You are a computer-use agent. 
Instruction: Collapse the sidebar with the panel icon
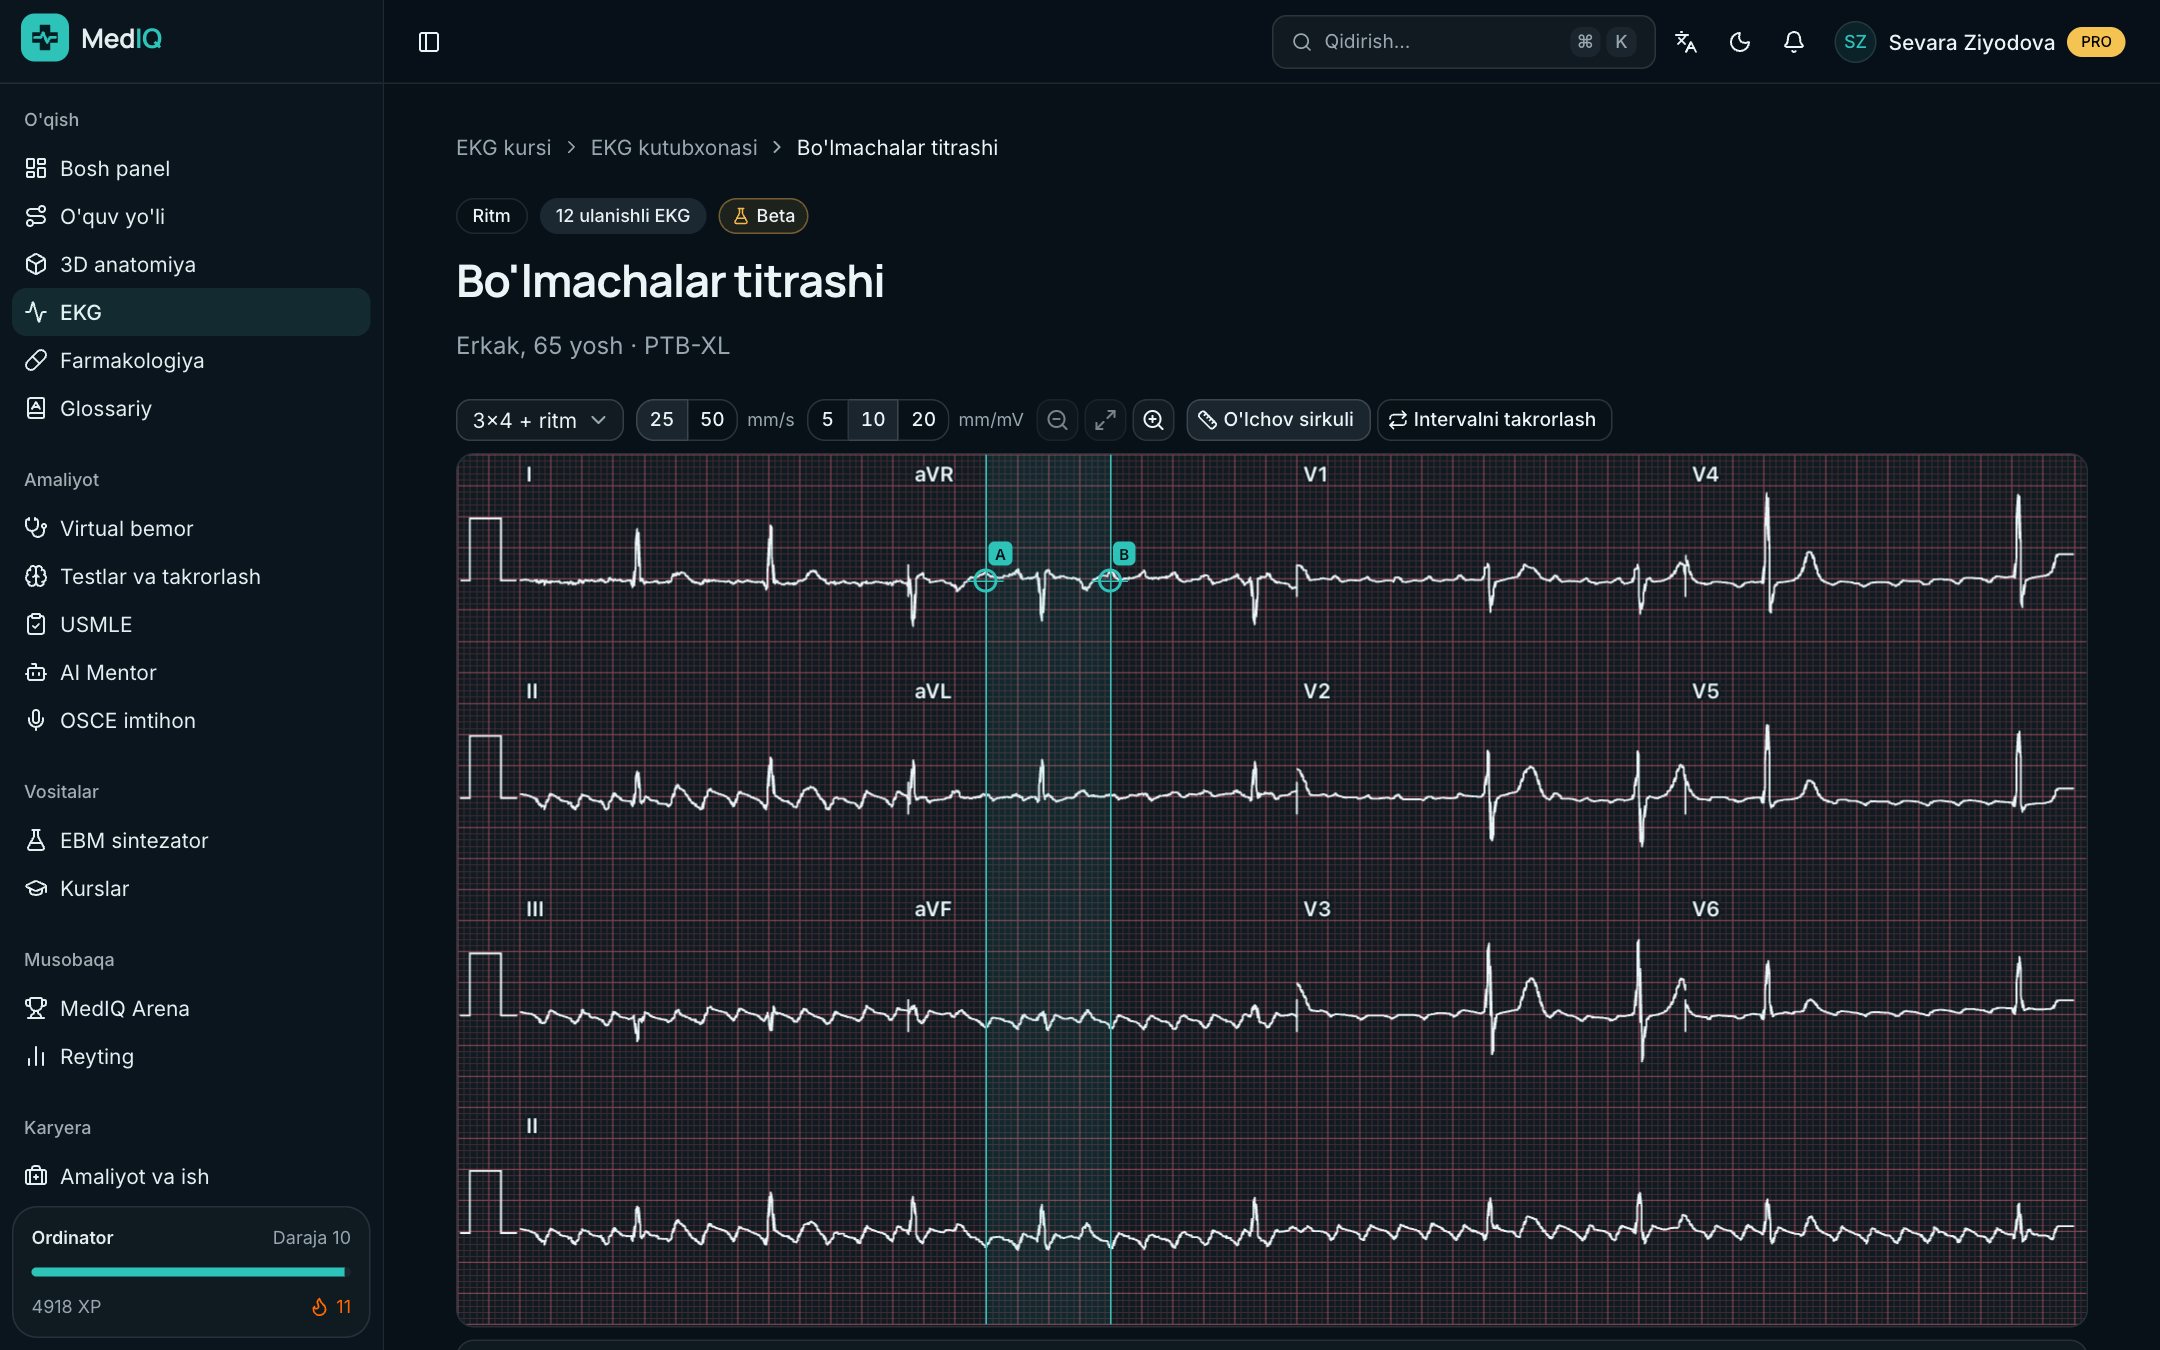[x=429, y=42]
